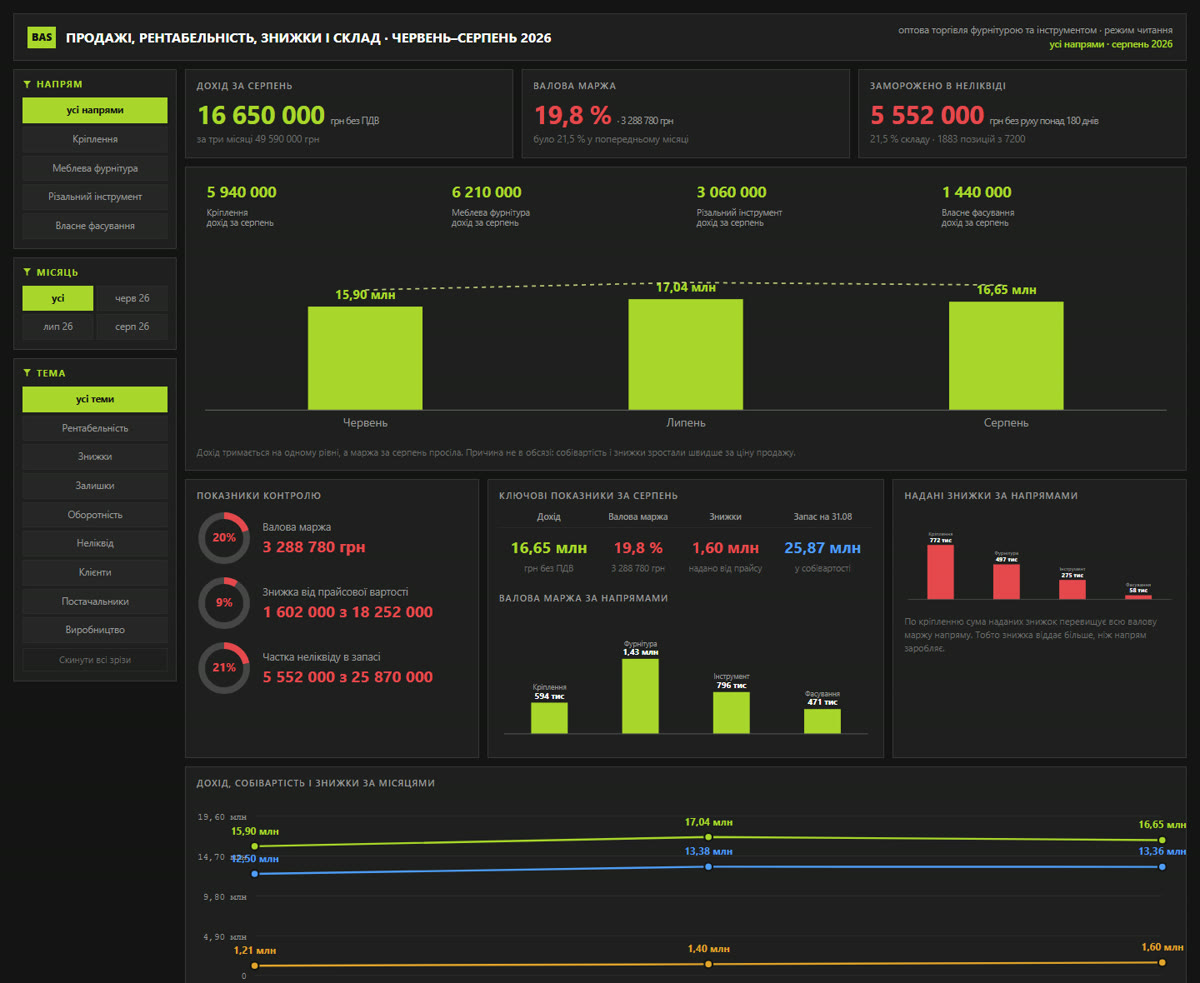Switch to the Знижки topic in ТЕМА panel
The width and height of the screenshot is (1200, 983).
click(x=95, y=457)
